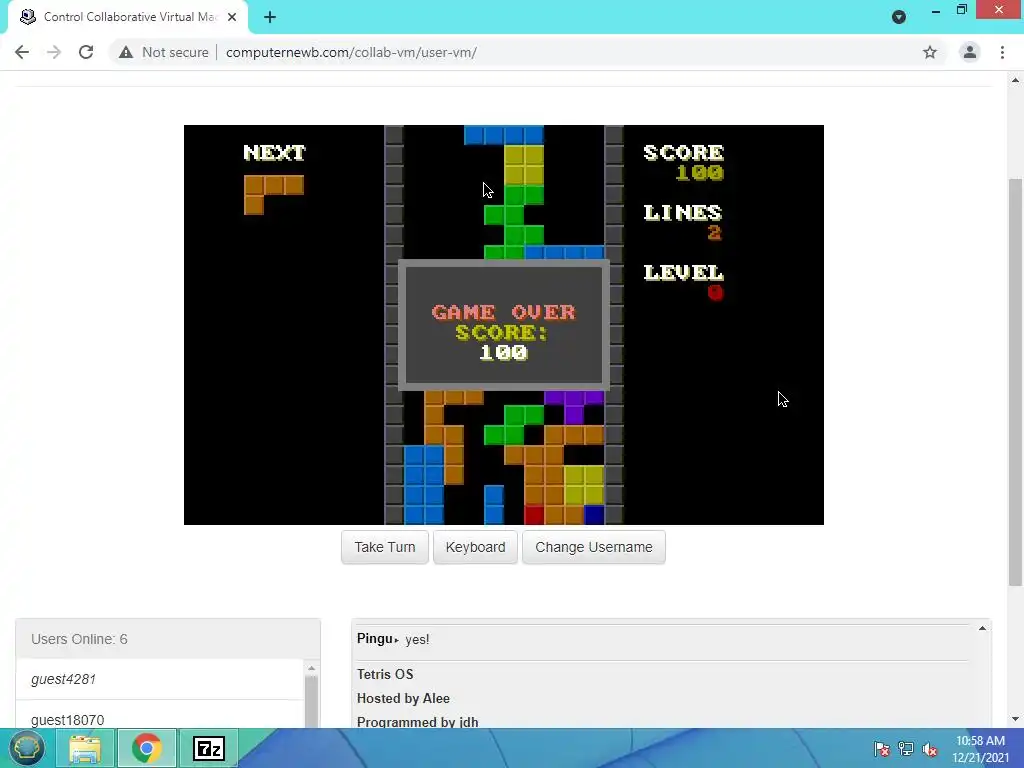Click the chat box scroll-up arrow

pos(982,628)
